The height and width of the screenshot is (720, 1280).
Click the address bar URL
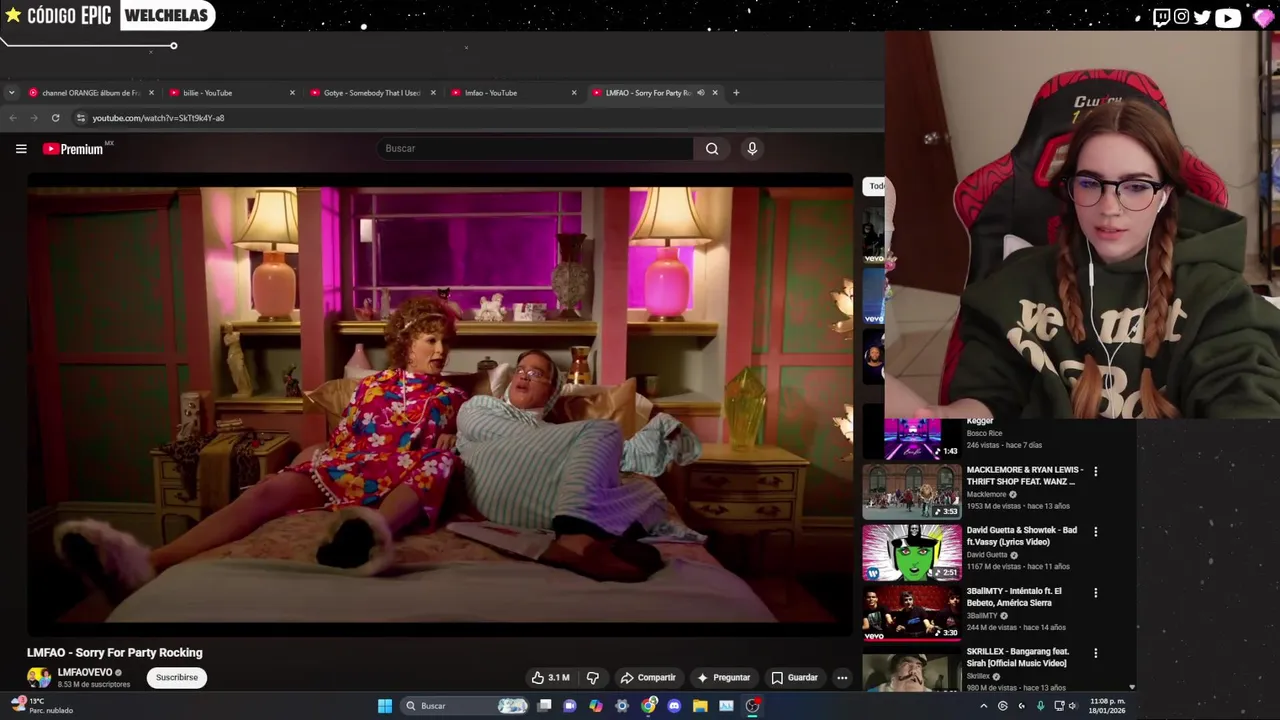coord(158,118)
